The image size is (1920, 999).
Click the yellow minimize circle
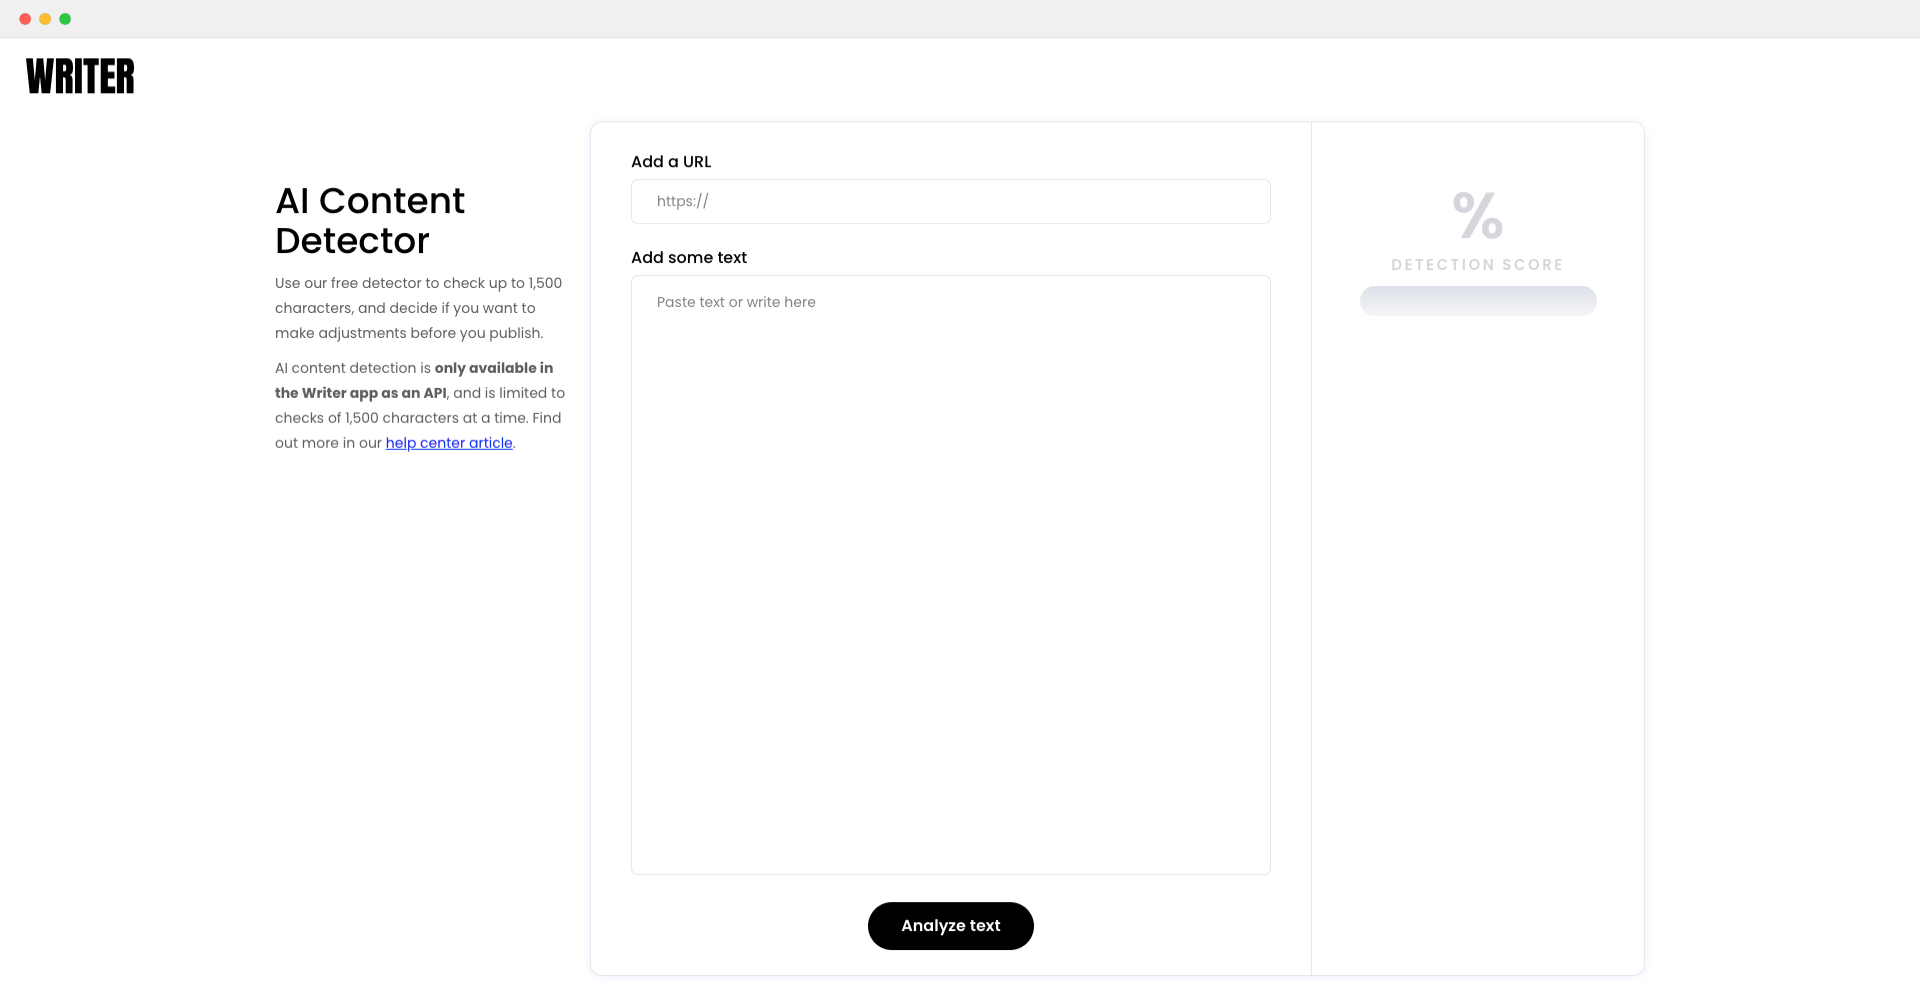44,18
